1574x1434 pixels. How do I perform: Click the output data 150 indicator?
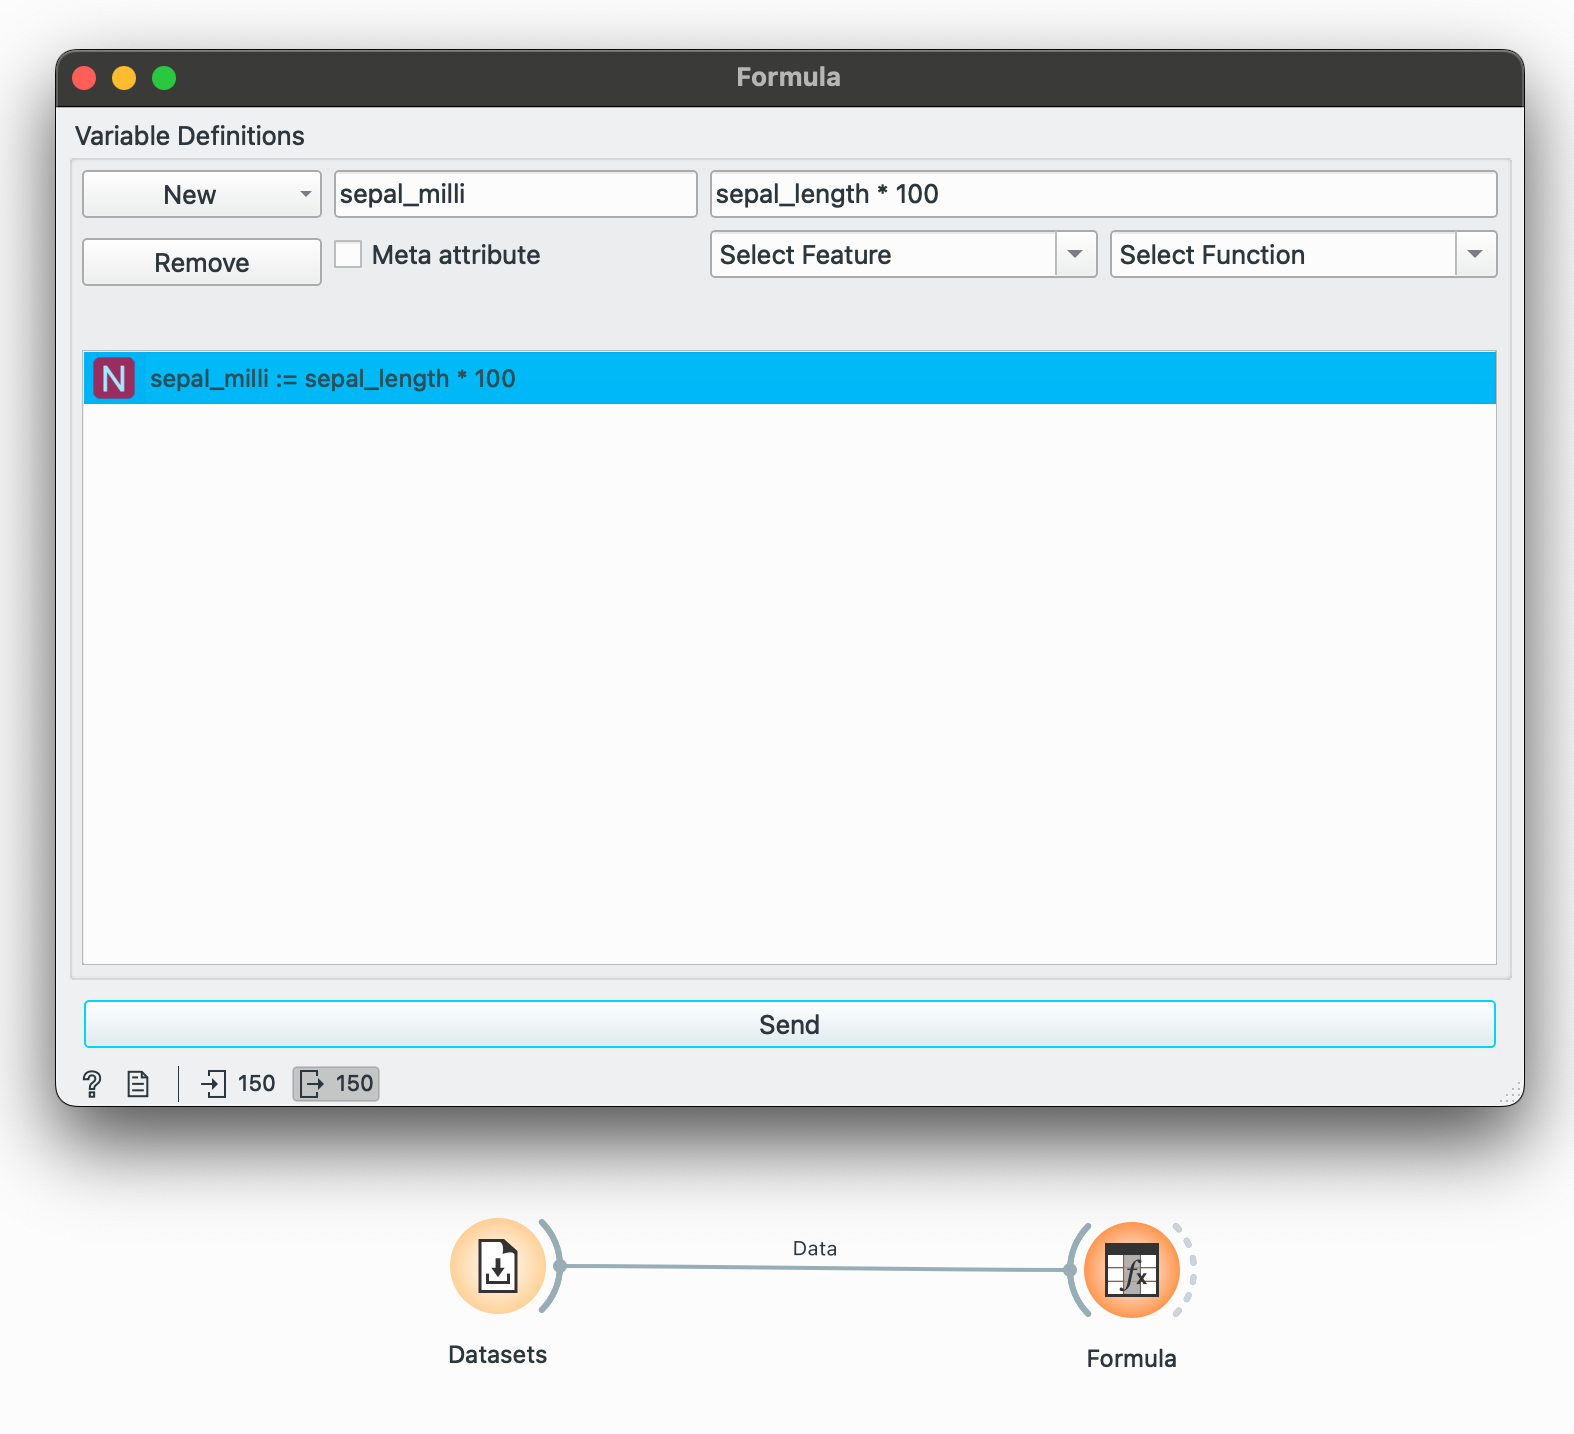tap(336, 1084)
